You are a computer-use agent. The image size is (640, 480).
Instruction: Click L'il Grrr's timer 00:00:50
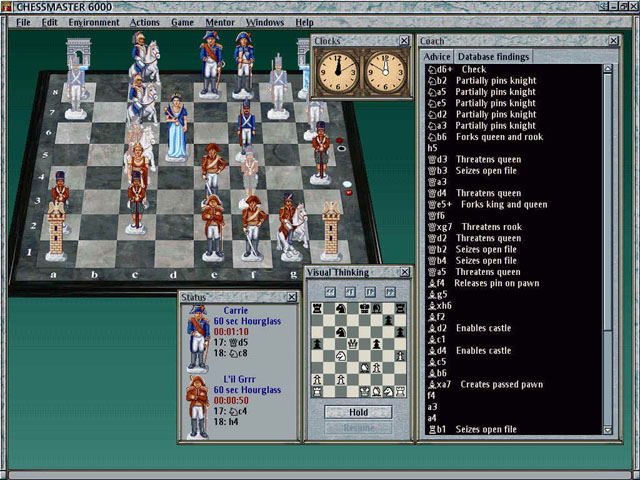[x=231, y=400]
